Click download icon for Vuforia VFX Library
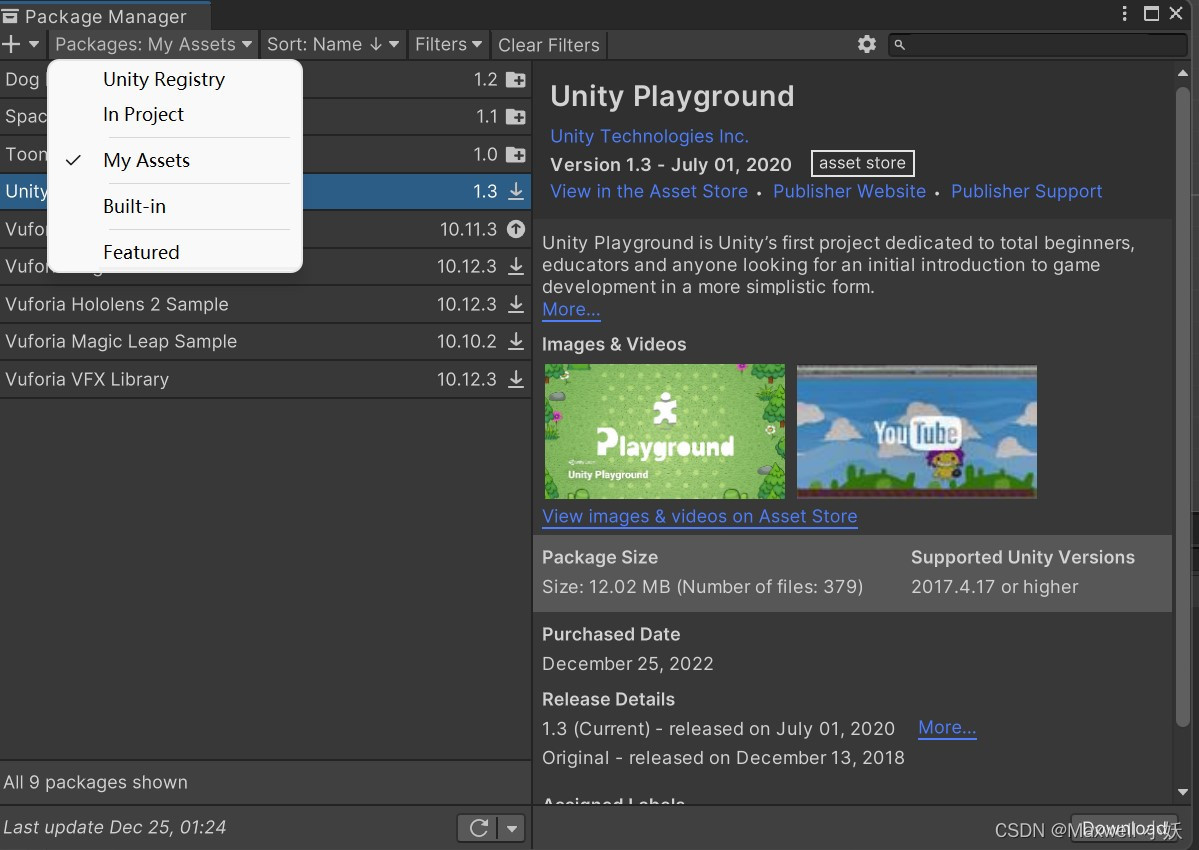Image resolution: width=1199 pixels, height=850 pixels. point(516,379)
